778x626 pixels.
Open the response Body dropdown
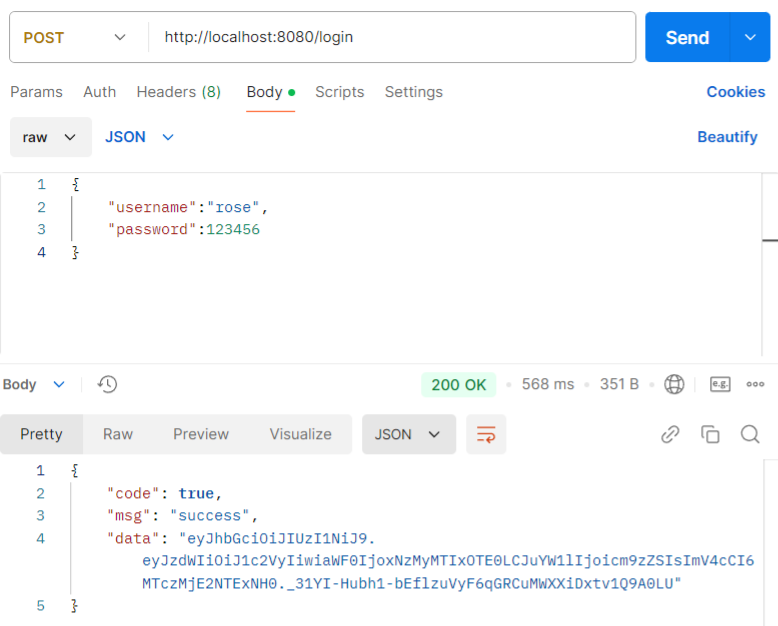coord(34,384)
